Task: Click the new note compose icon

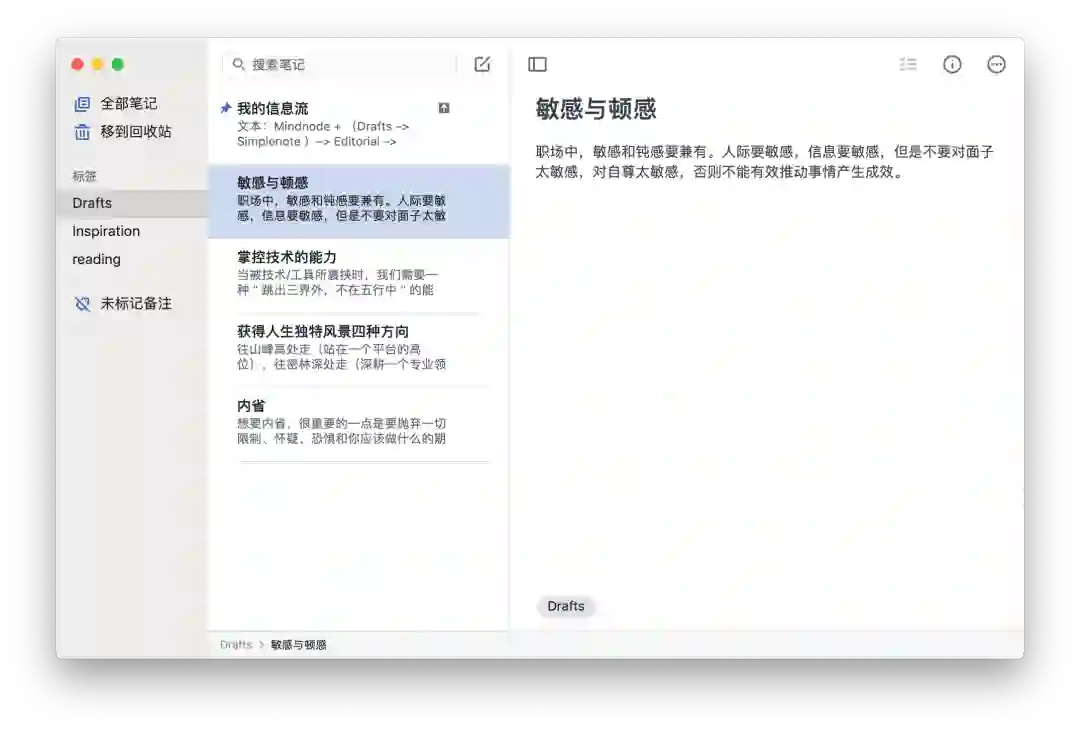Action: (482, 64)
